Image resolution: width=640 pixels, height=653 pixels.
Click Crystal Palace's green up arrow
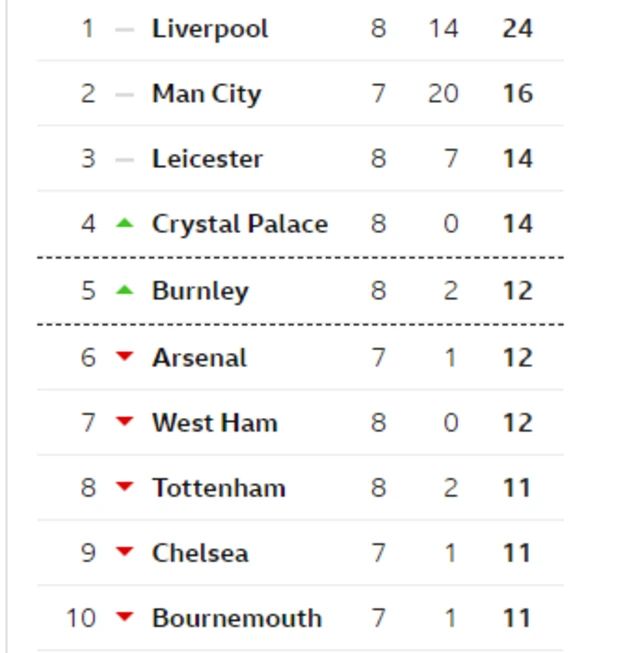tap(124, 224)
